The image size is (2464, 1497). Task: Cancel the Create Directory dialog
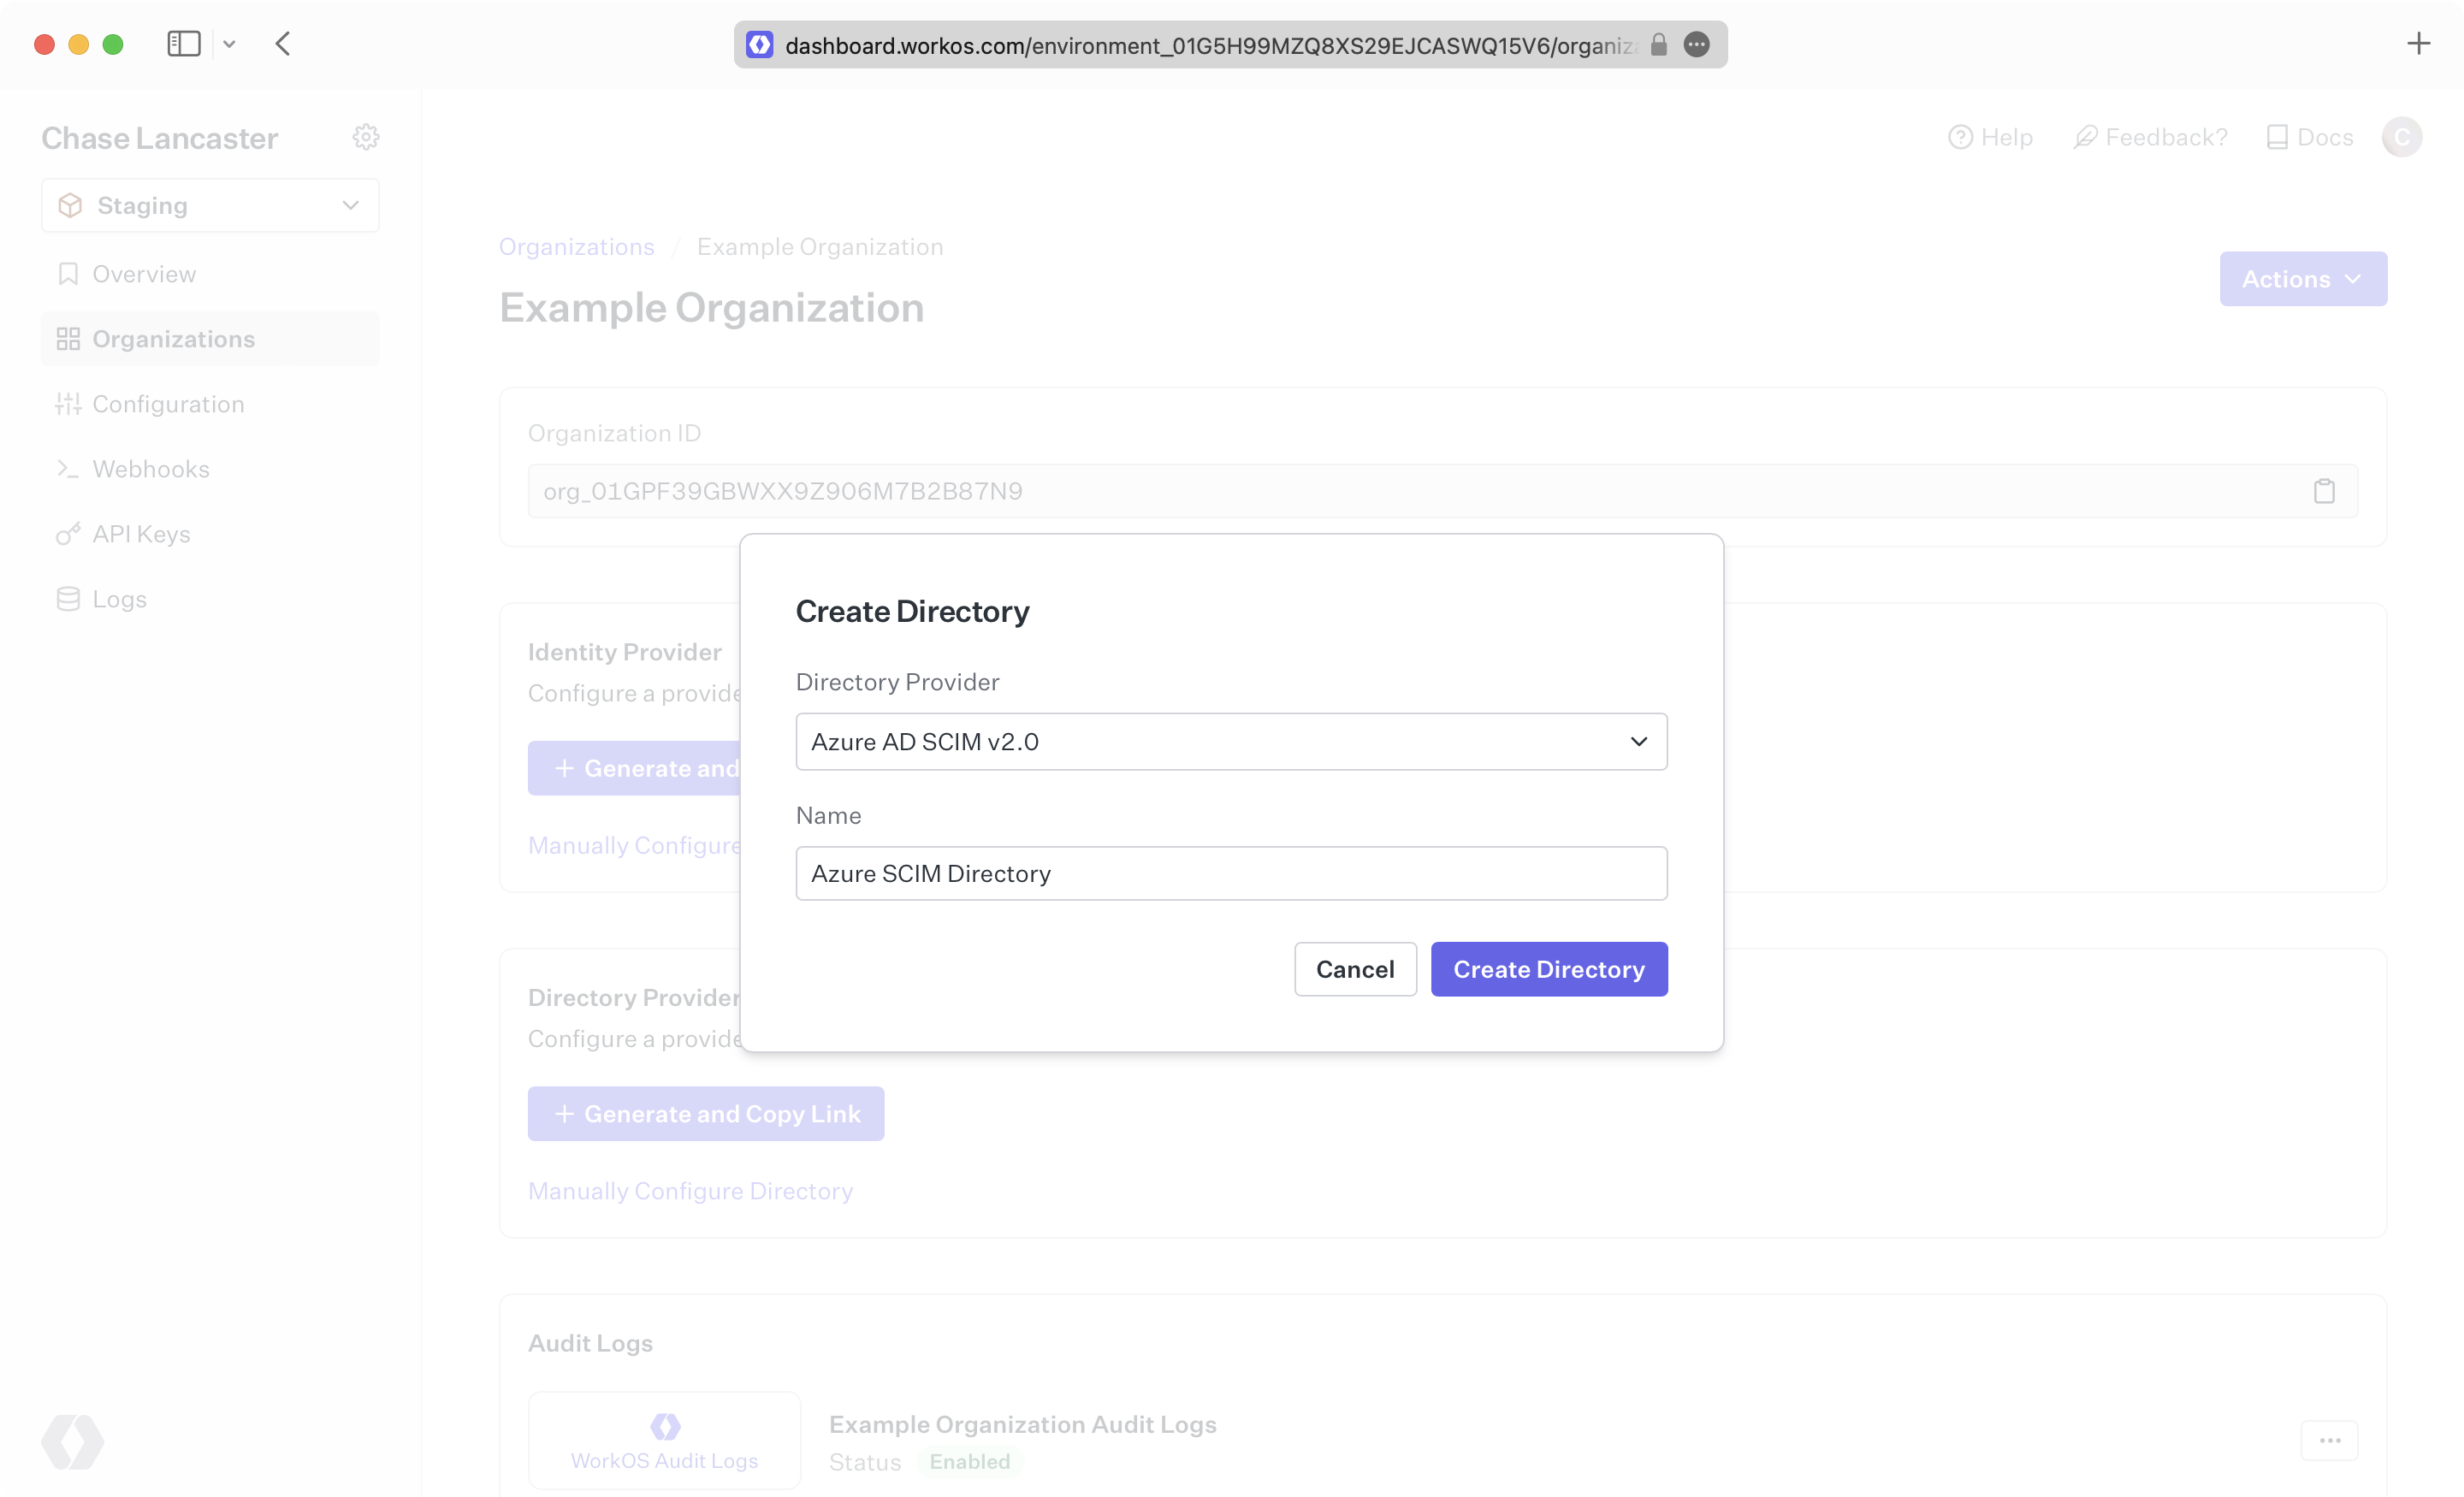coord(1354,969)
